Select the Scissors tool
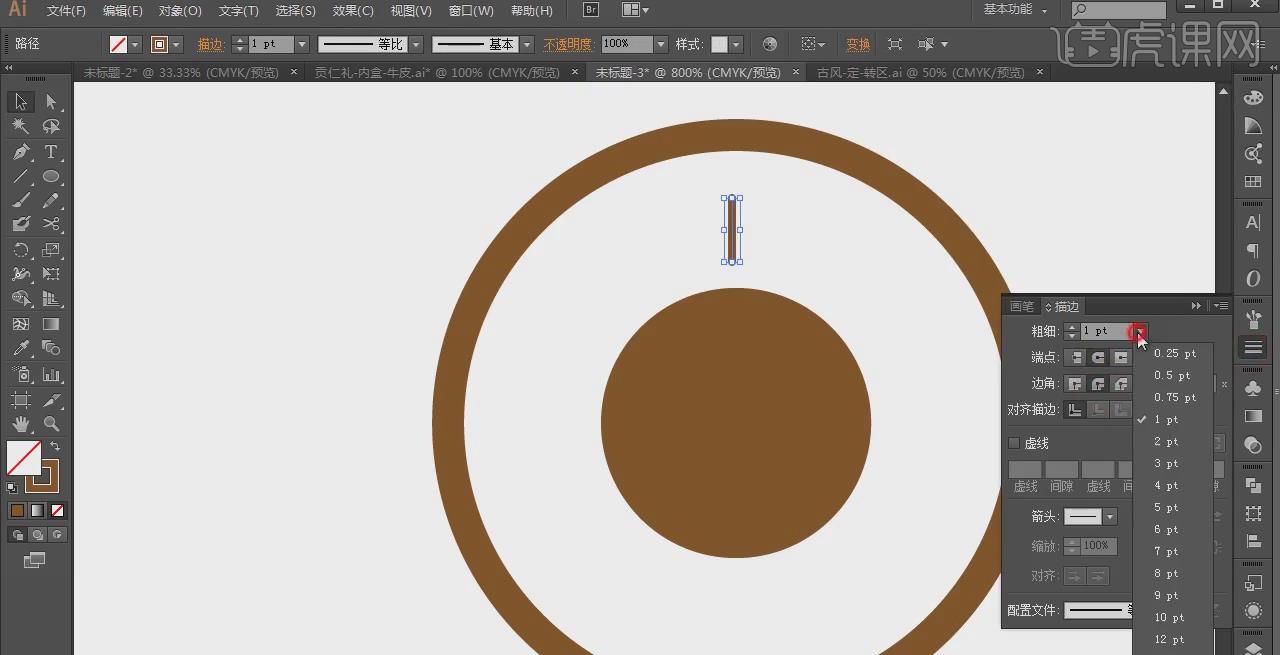The width and height of the screenshot is (1280, 655). 51,225
